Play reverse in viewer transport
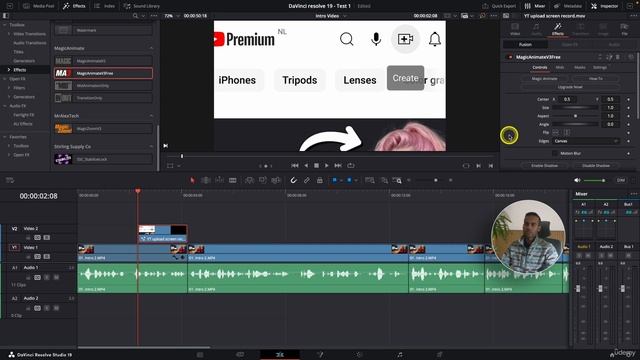 tap(306, 166)
